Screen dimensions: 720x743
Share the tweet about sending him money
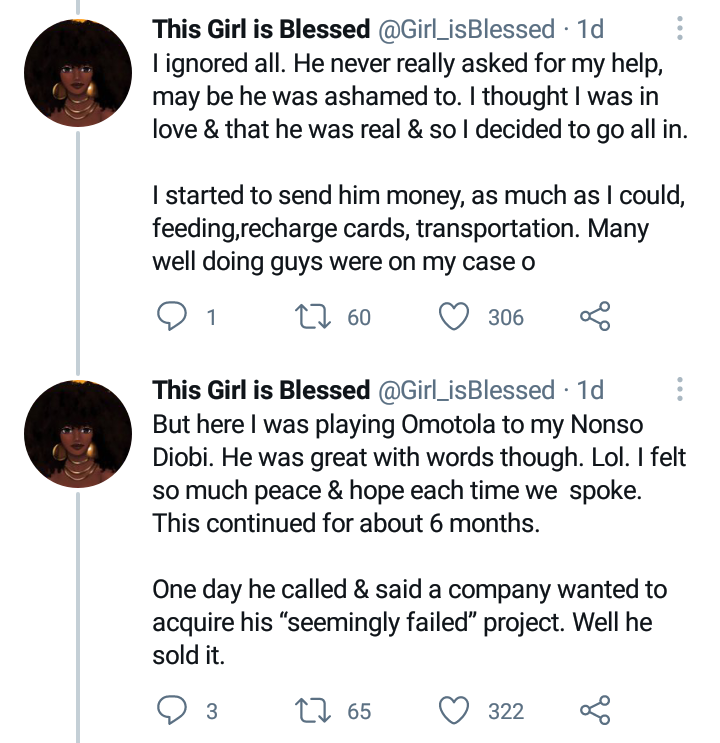[x=595, y=316]
